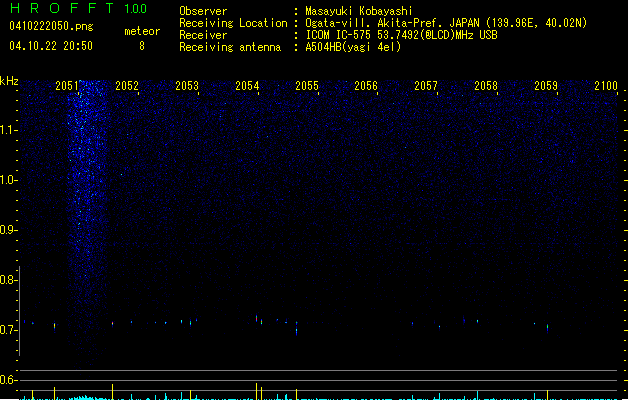The image size is (629, 400).
Task: Click the timestamp 04.10.22 20:50
Action: click(x=51, y=46)
